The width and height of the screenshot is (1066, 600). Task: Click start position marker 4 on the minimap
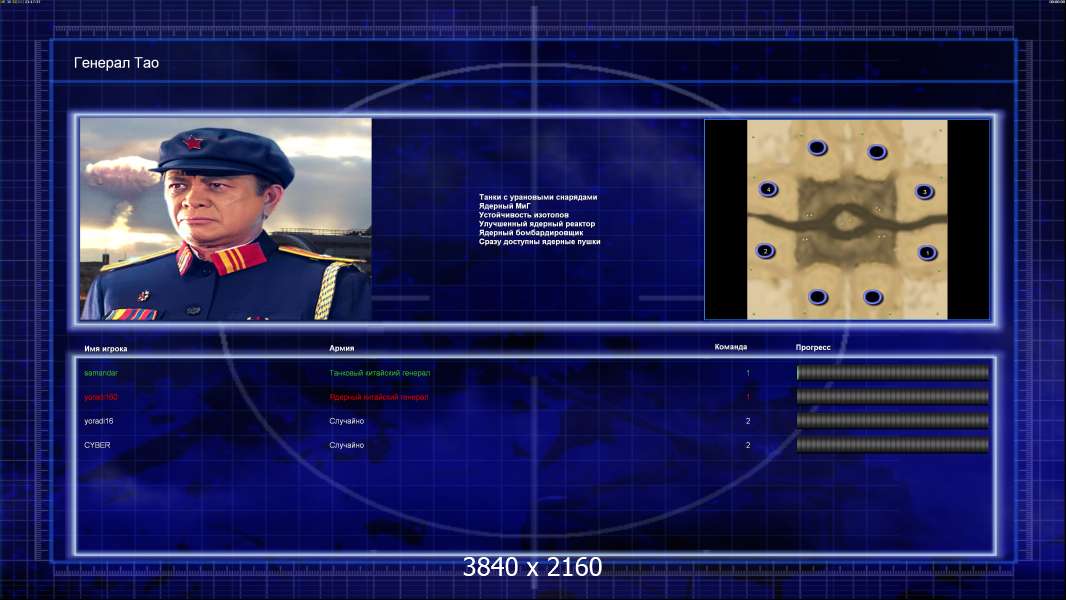(x=768, y=189)
